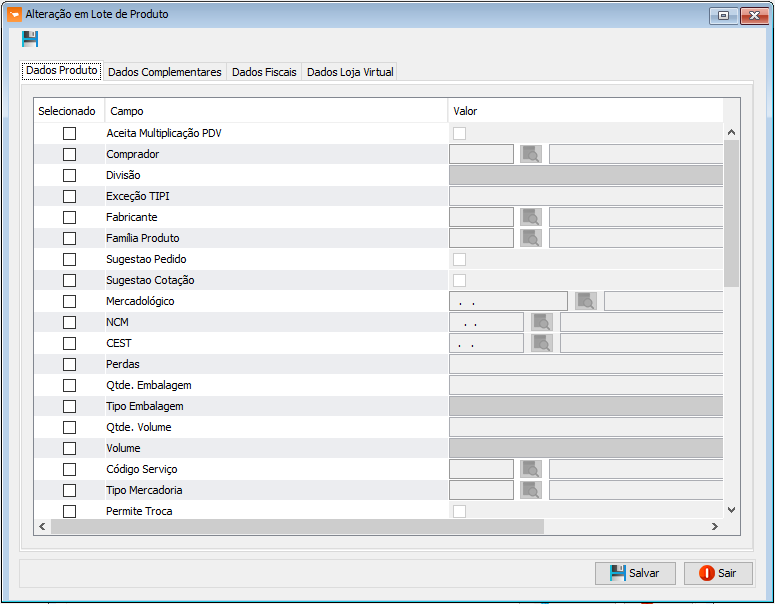
Task: Open the Mercadológico search lookup icon
Action: (x=586, y=301)
